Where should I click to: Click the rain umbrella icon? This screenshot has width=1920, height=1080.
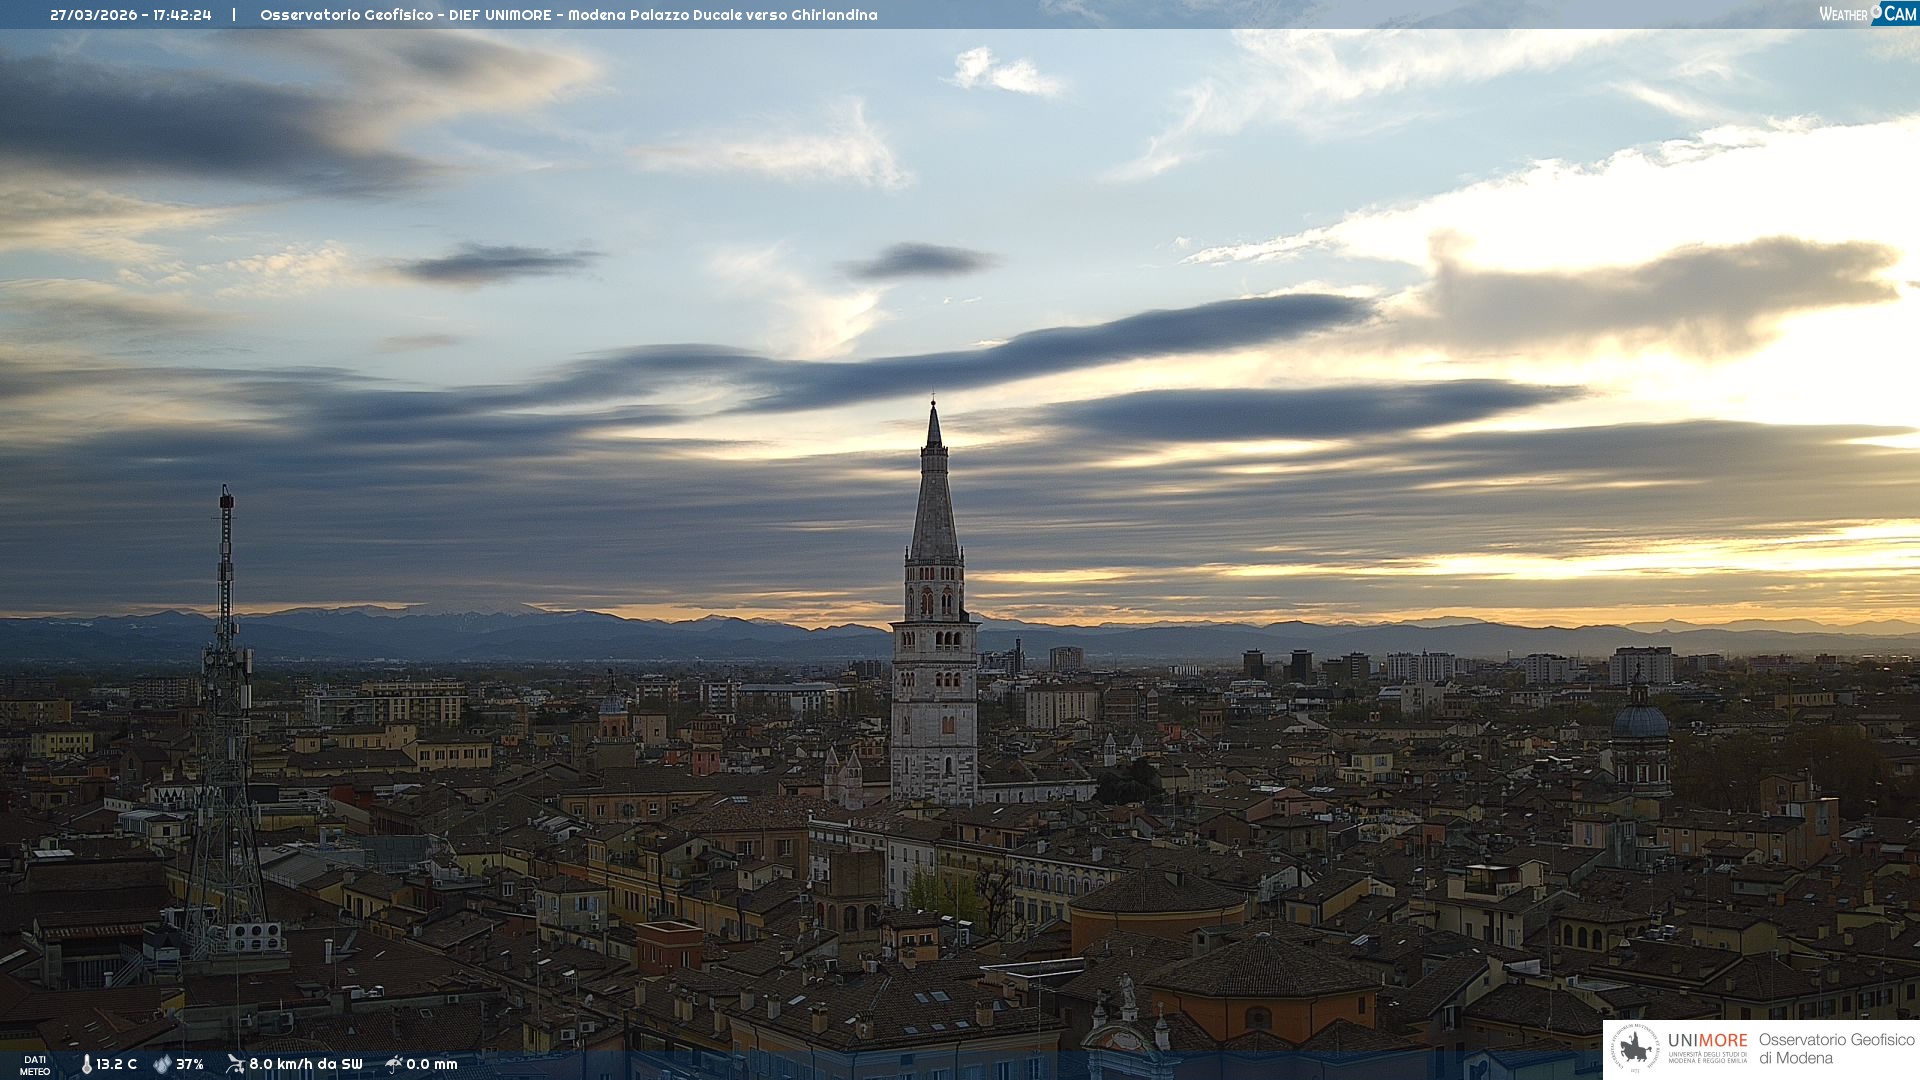click(393, 1064)
